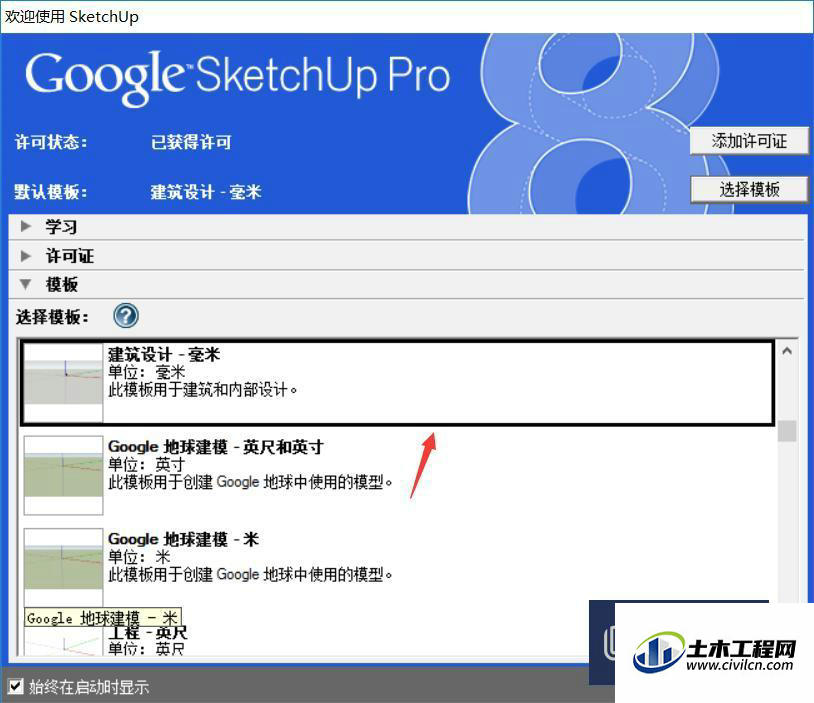Click the Google 地球建模 - 英尺和英寸 title

click(216, 447)
